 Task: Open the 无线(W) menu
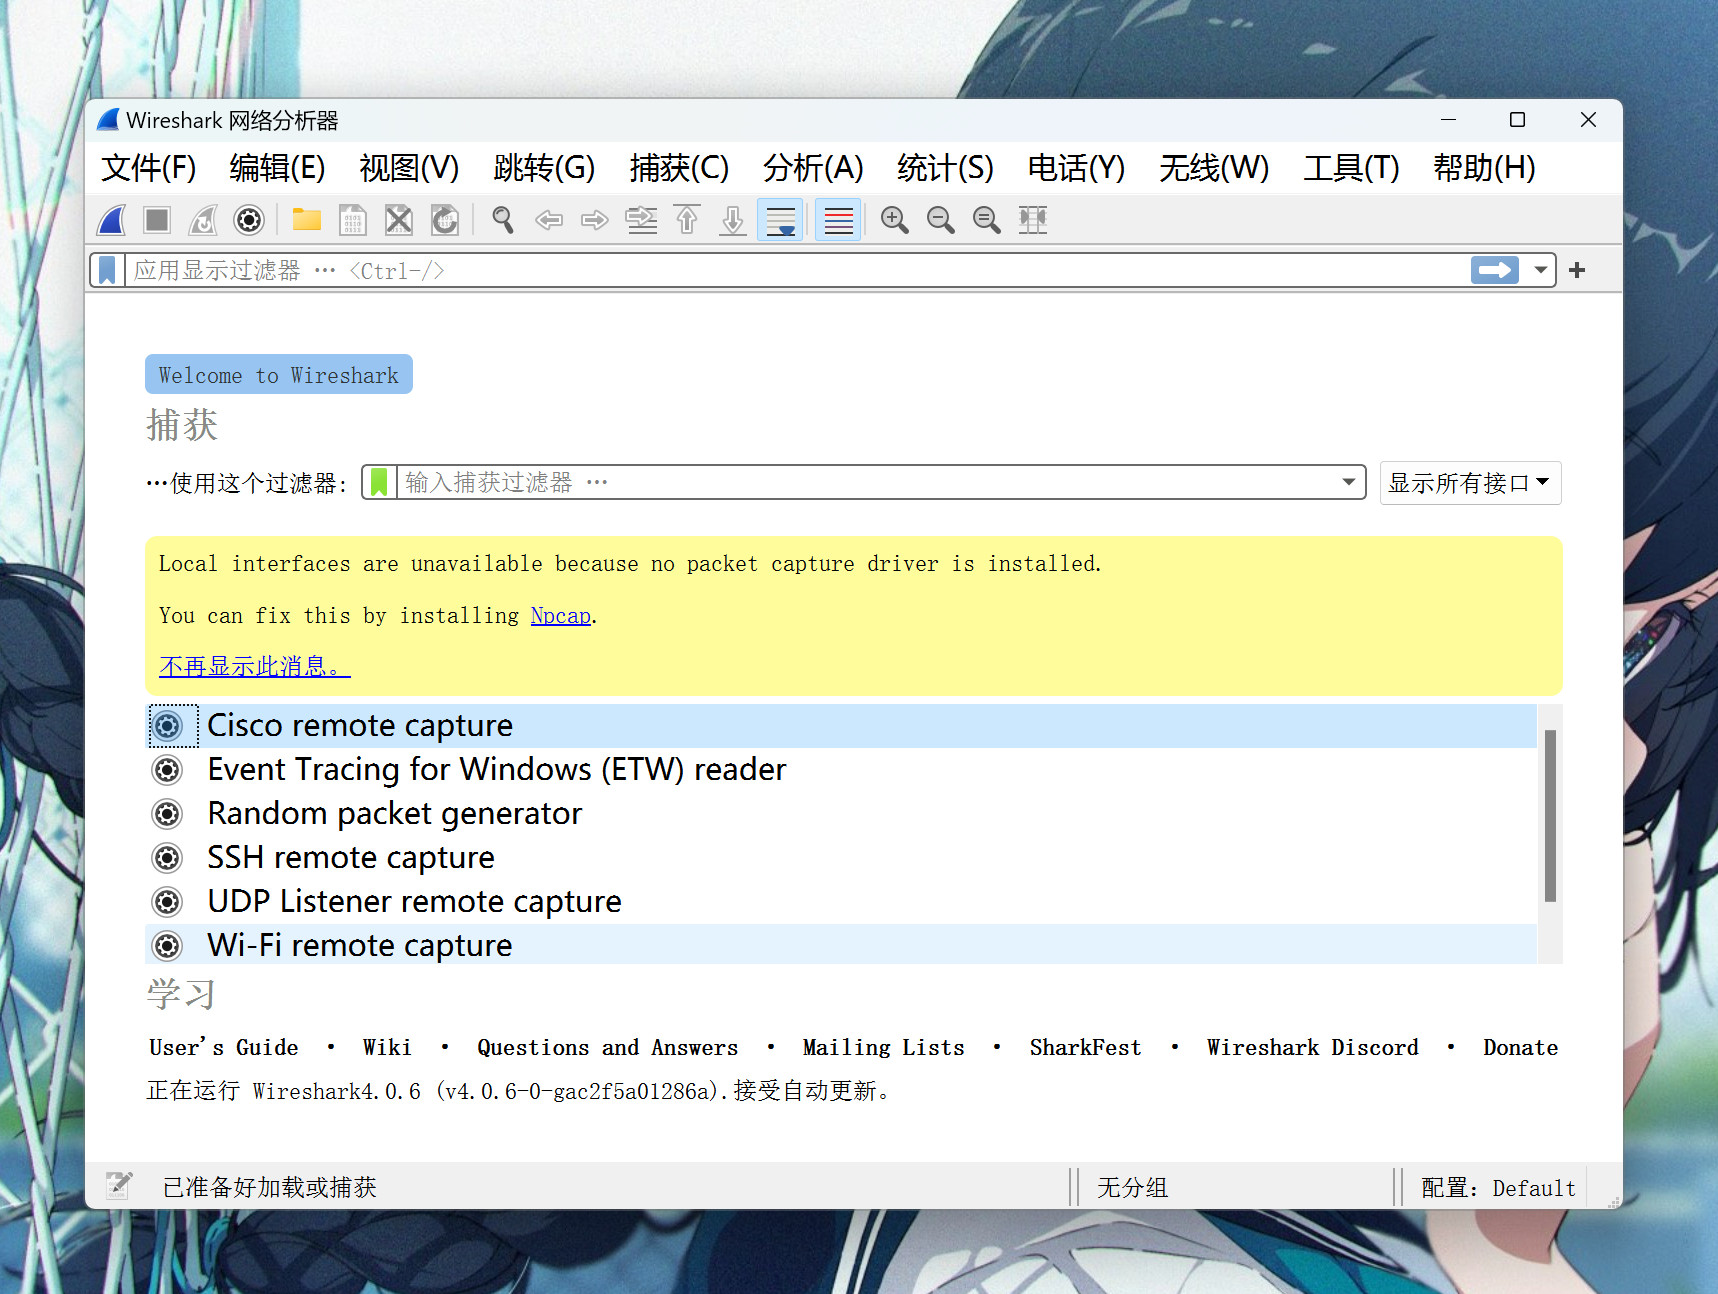click(1214, 168)
